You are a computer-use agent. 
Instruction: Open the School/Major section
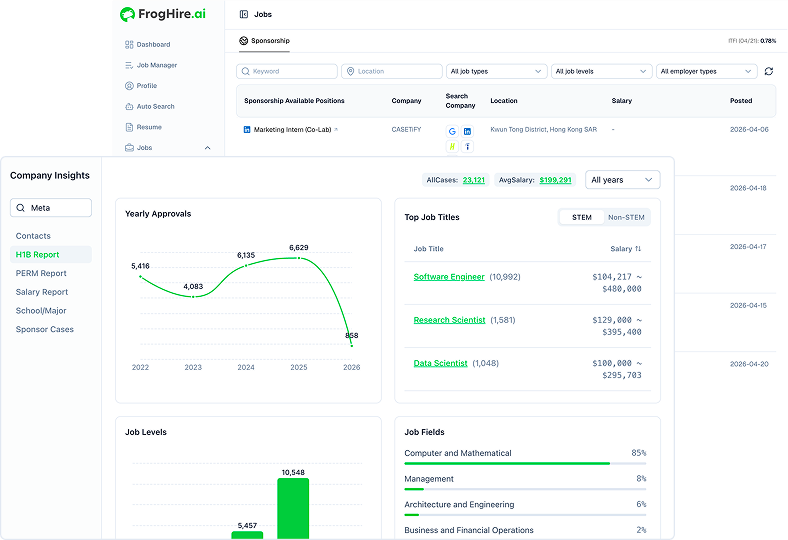pos(41,311)
